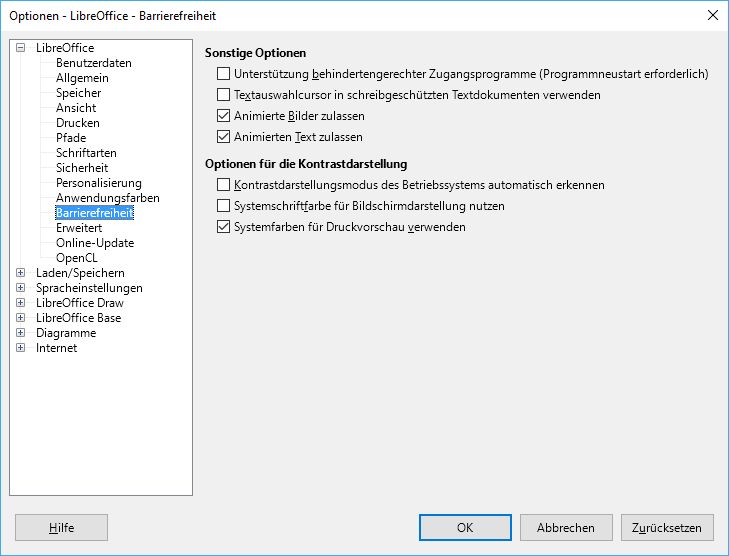
Task: Open the Anwendungsfarben settings page
Action: pos(107,198)
